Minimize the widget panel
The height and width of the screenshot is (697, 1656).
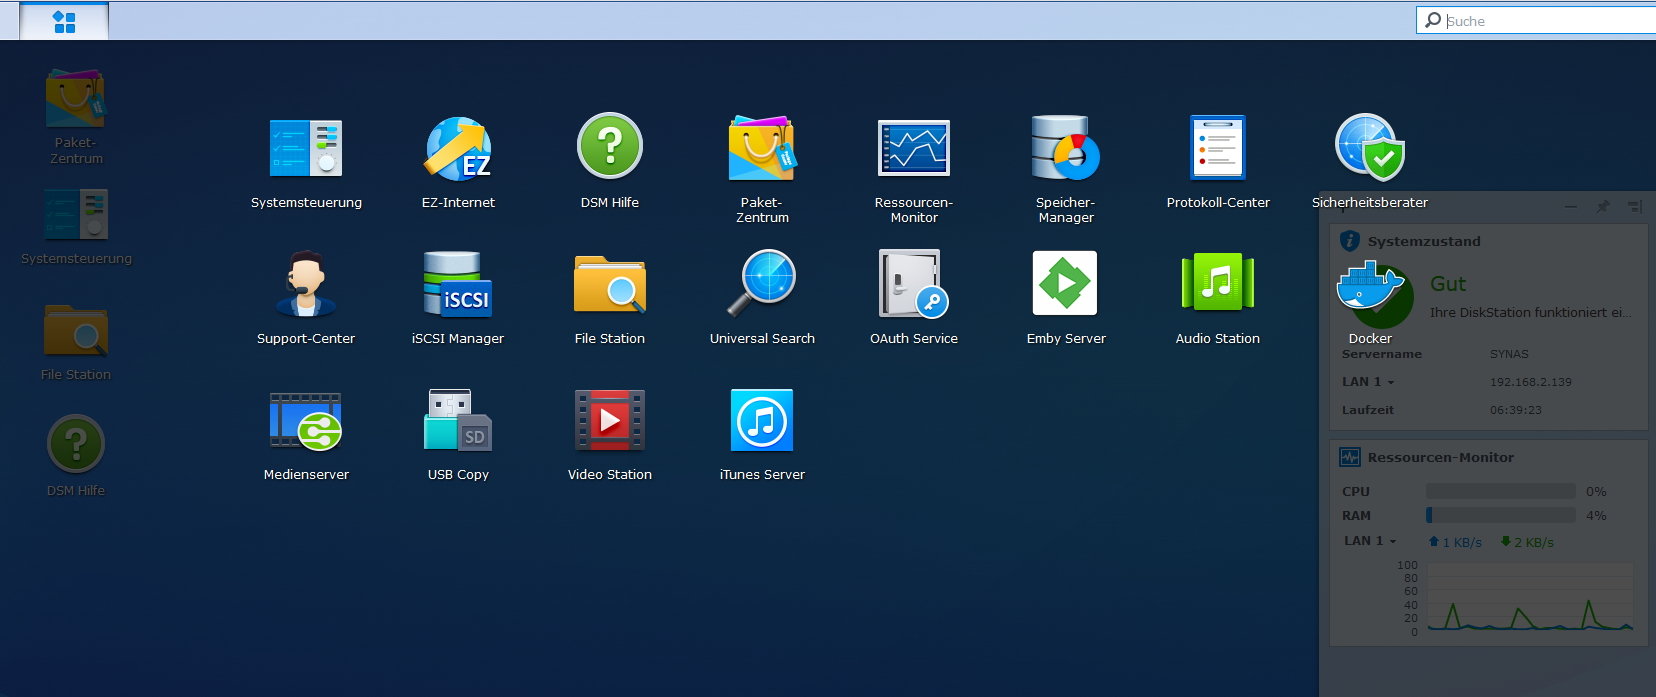click(x=1571, y=207)
